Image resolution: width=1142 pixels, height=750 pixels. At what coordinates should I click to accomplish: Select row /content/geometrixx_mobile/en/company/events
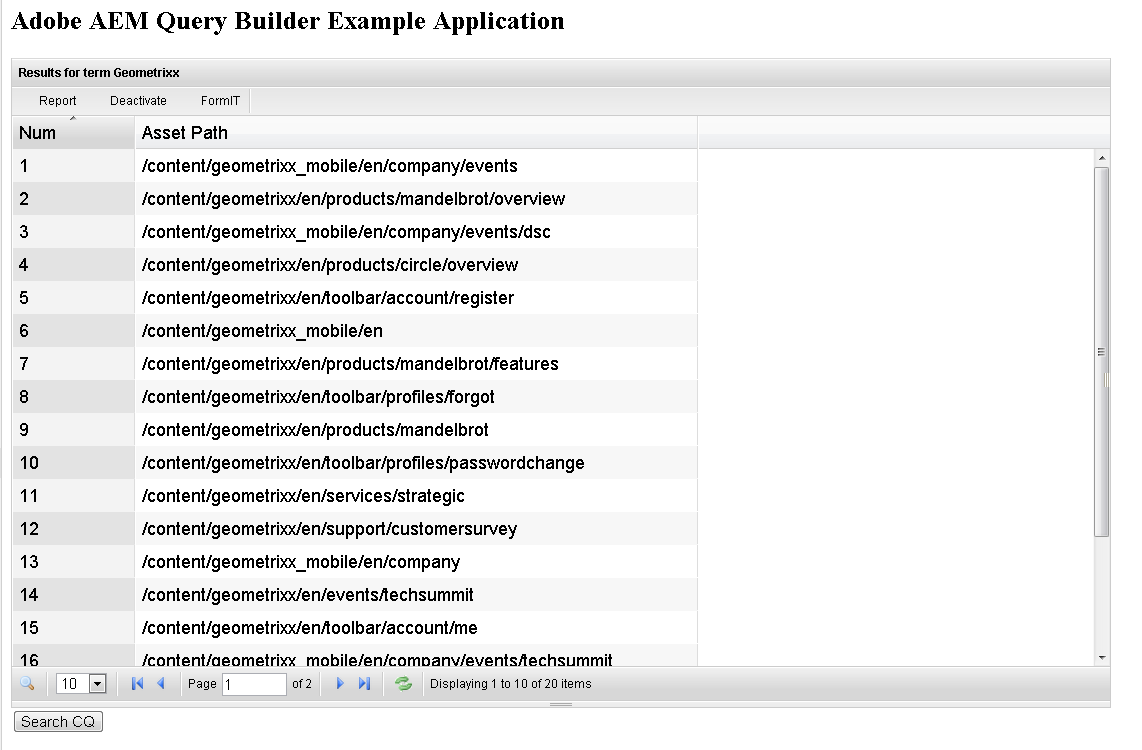(x=355, y=166)
